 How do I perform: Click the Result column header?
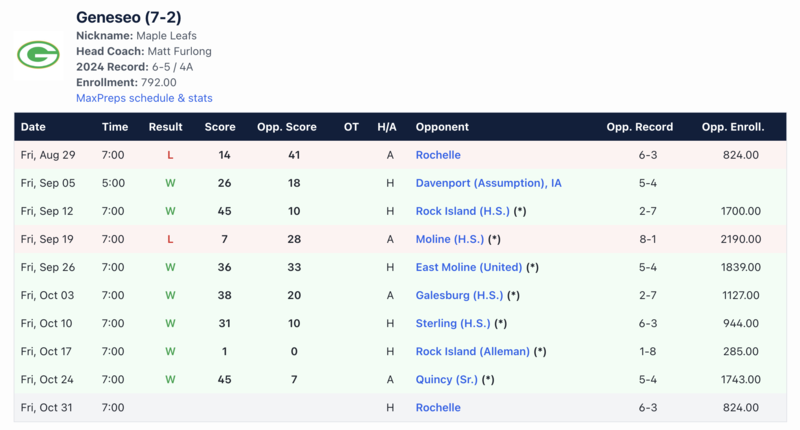[x=165, y=127]
